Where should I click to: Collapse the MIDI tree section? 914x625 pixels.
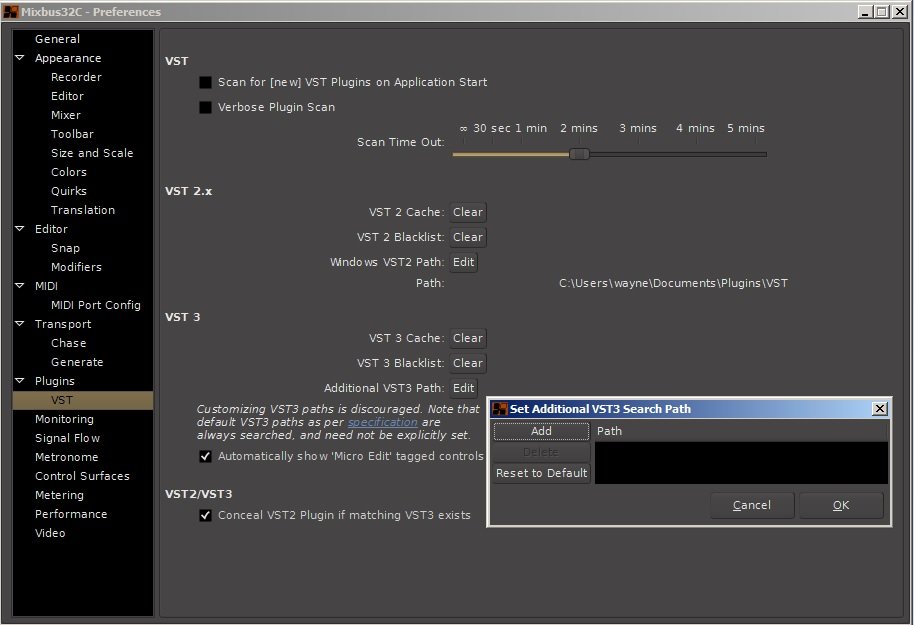coord(20,286)
